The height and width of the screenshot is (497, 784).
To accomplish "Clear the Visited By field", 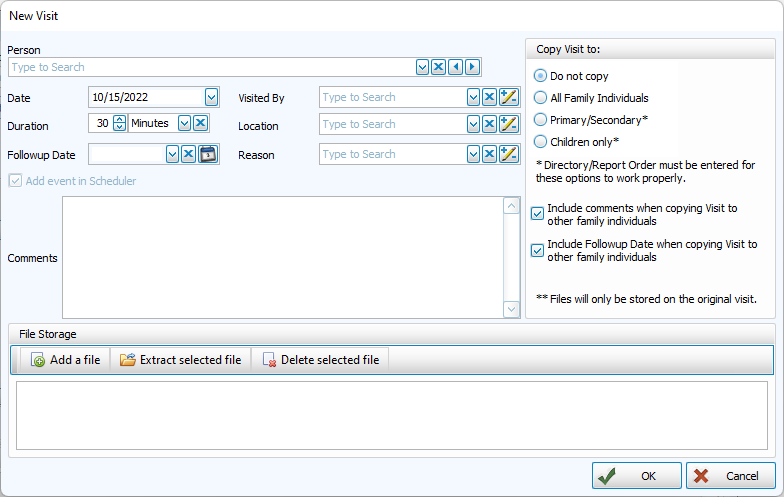I will pyautogui.click(x=490, y=97).
